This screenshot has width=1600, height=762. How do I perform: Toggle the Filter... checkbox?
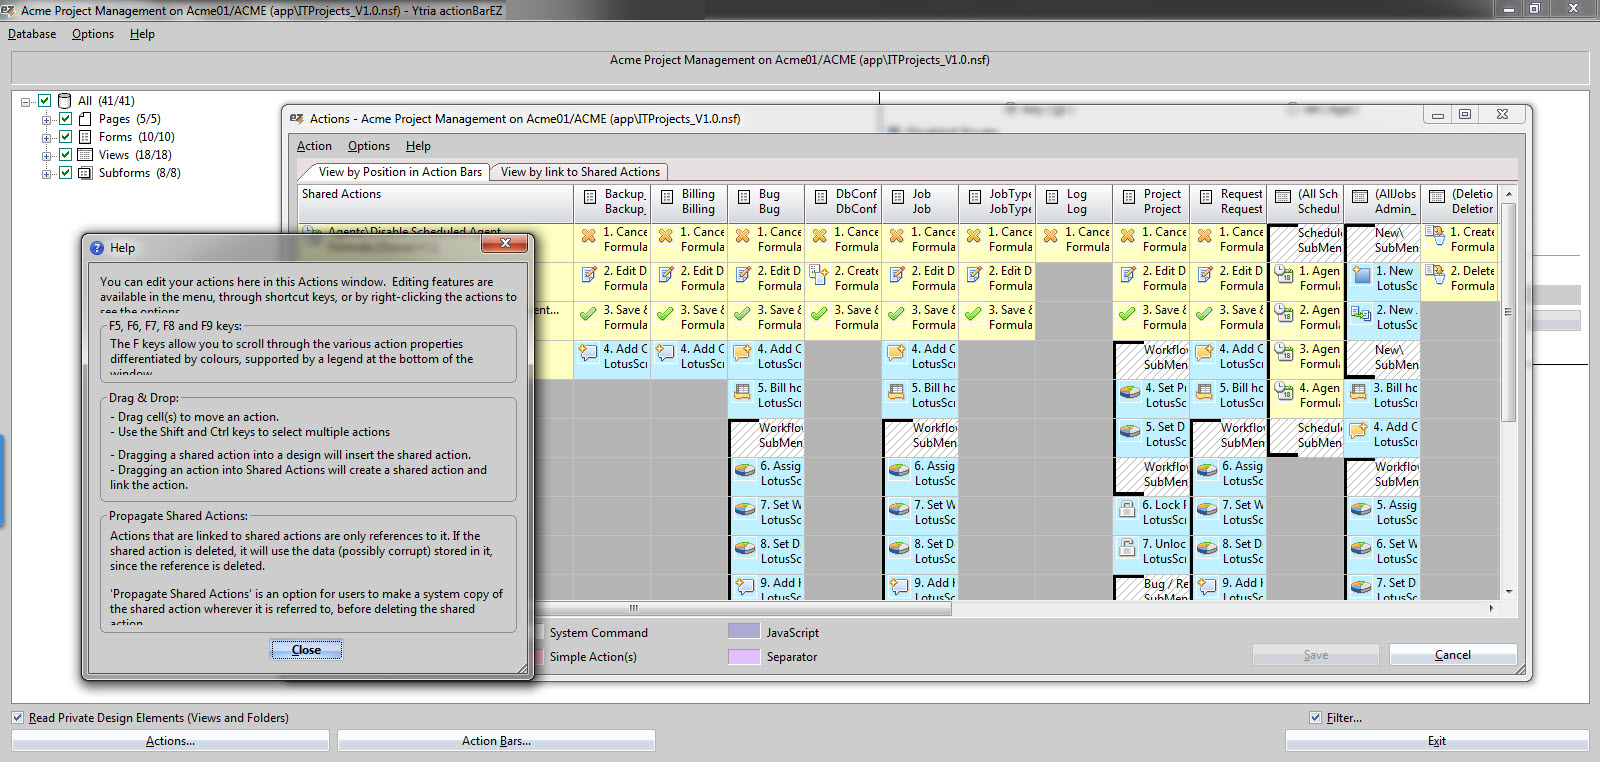pos(1316,718)
